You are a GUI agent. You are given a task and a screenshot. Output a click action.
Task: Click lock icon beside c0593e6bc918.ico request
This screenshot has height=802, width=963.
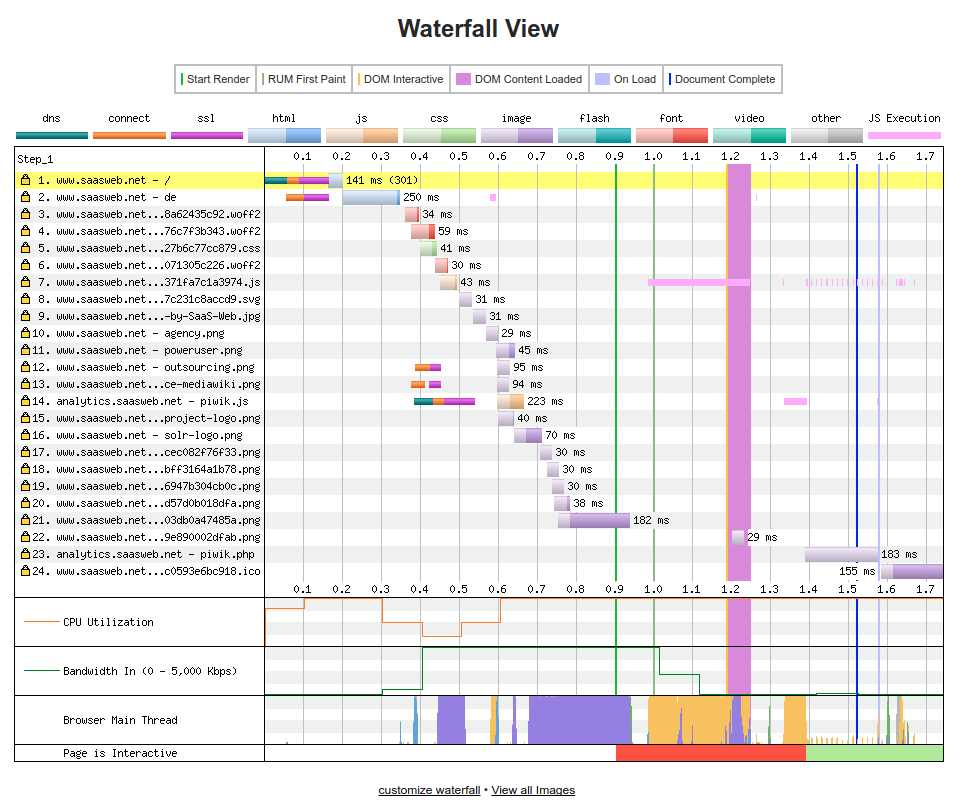tap(25, 571)
